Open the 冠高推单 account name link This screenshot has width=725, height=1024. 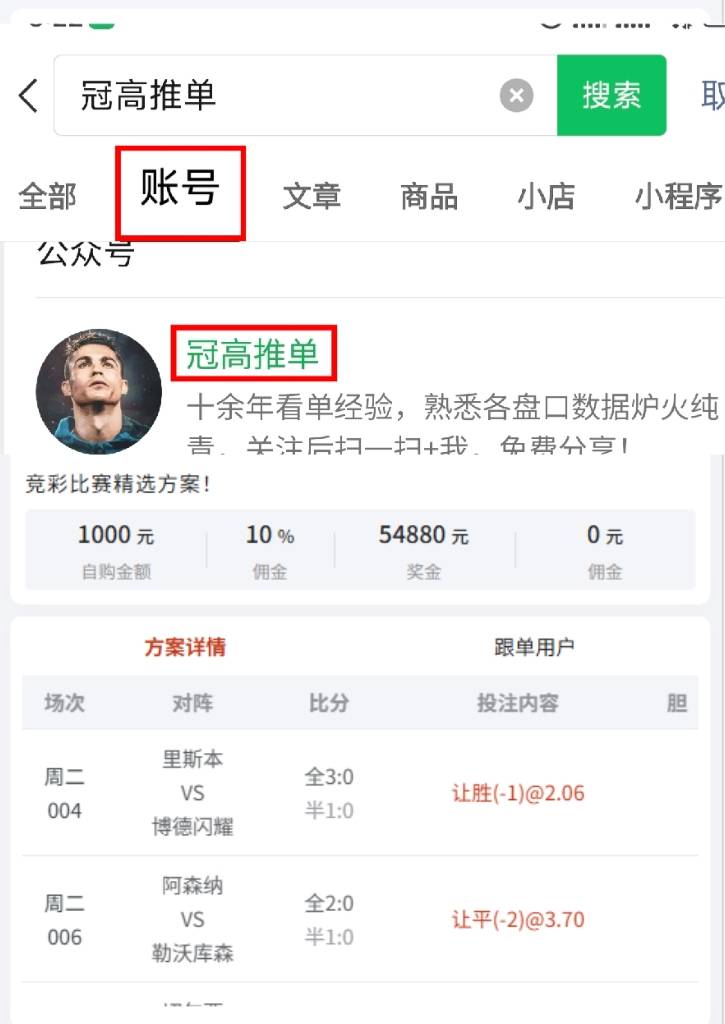click(253, 354)
